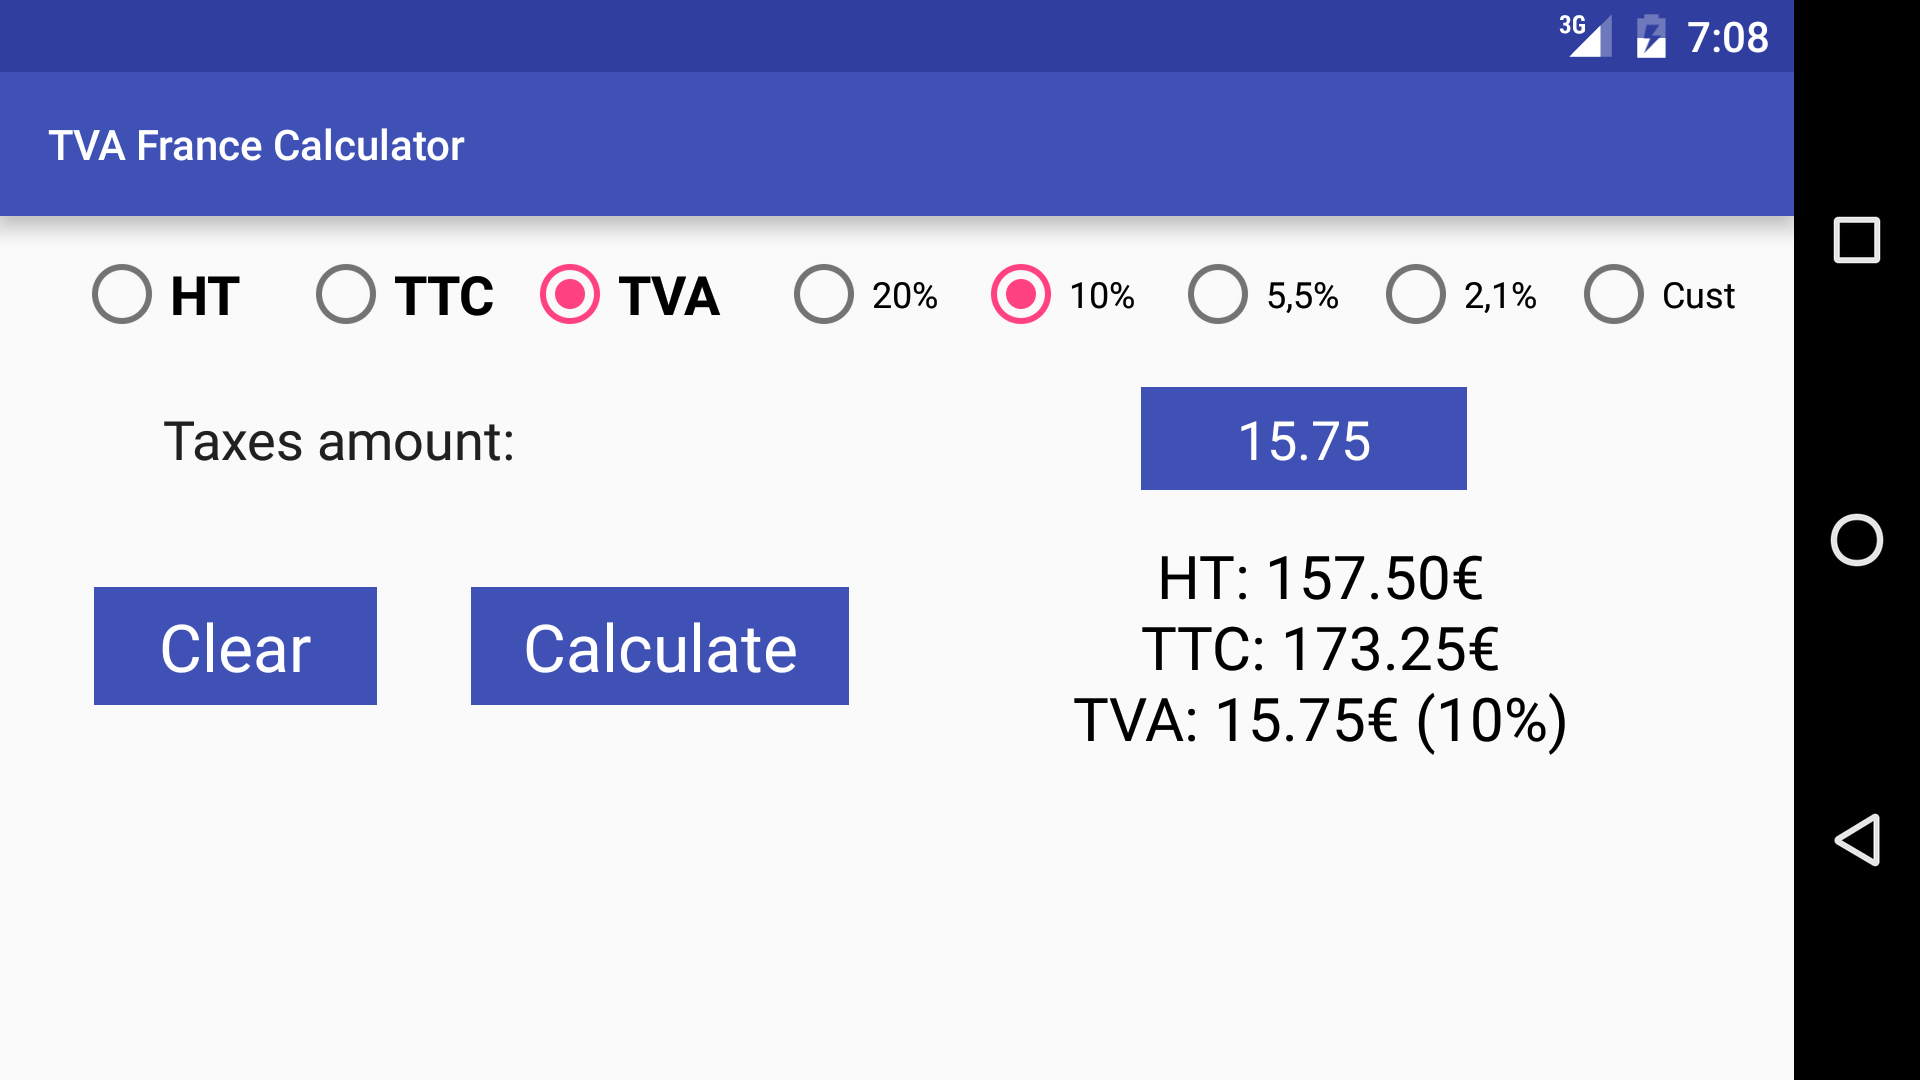This screenshot has width=1920, height=1080.
Task: Tap the 3G signal strength icon
Action: [x=1586, y=37]
